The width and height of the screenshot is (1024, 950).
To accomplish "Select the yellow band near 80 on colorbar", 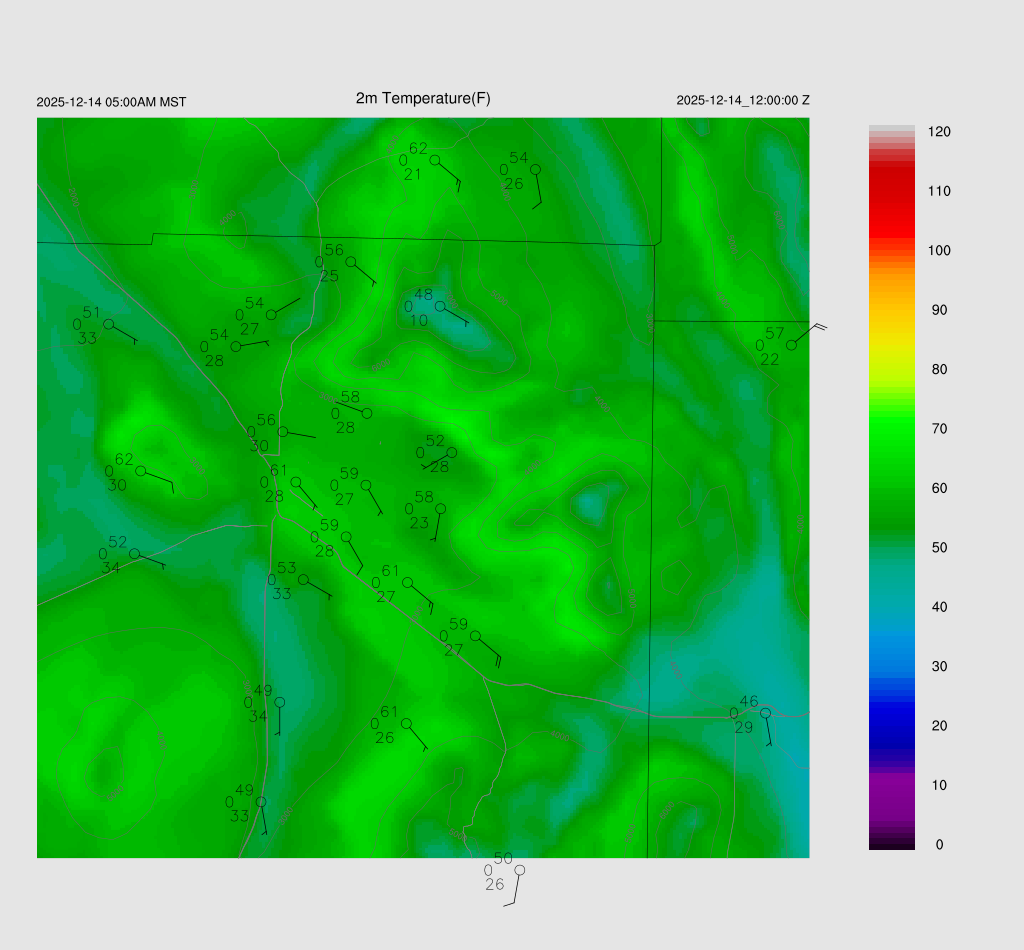I will [892, 368].
